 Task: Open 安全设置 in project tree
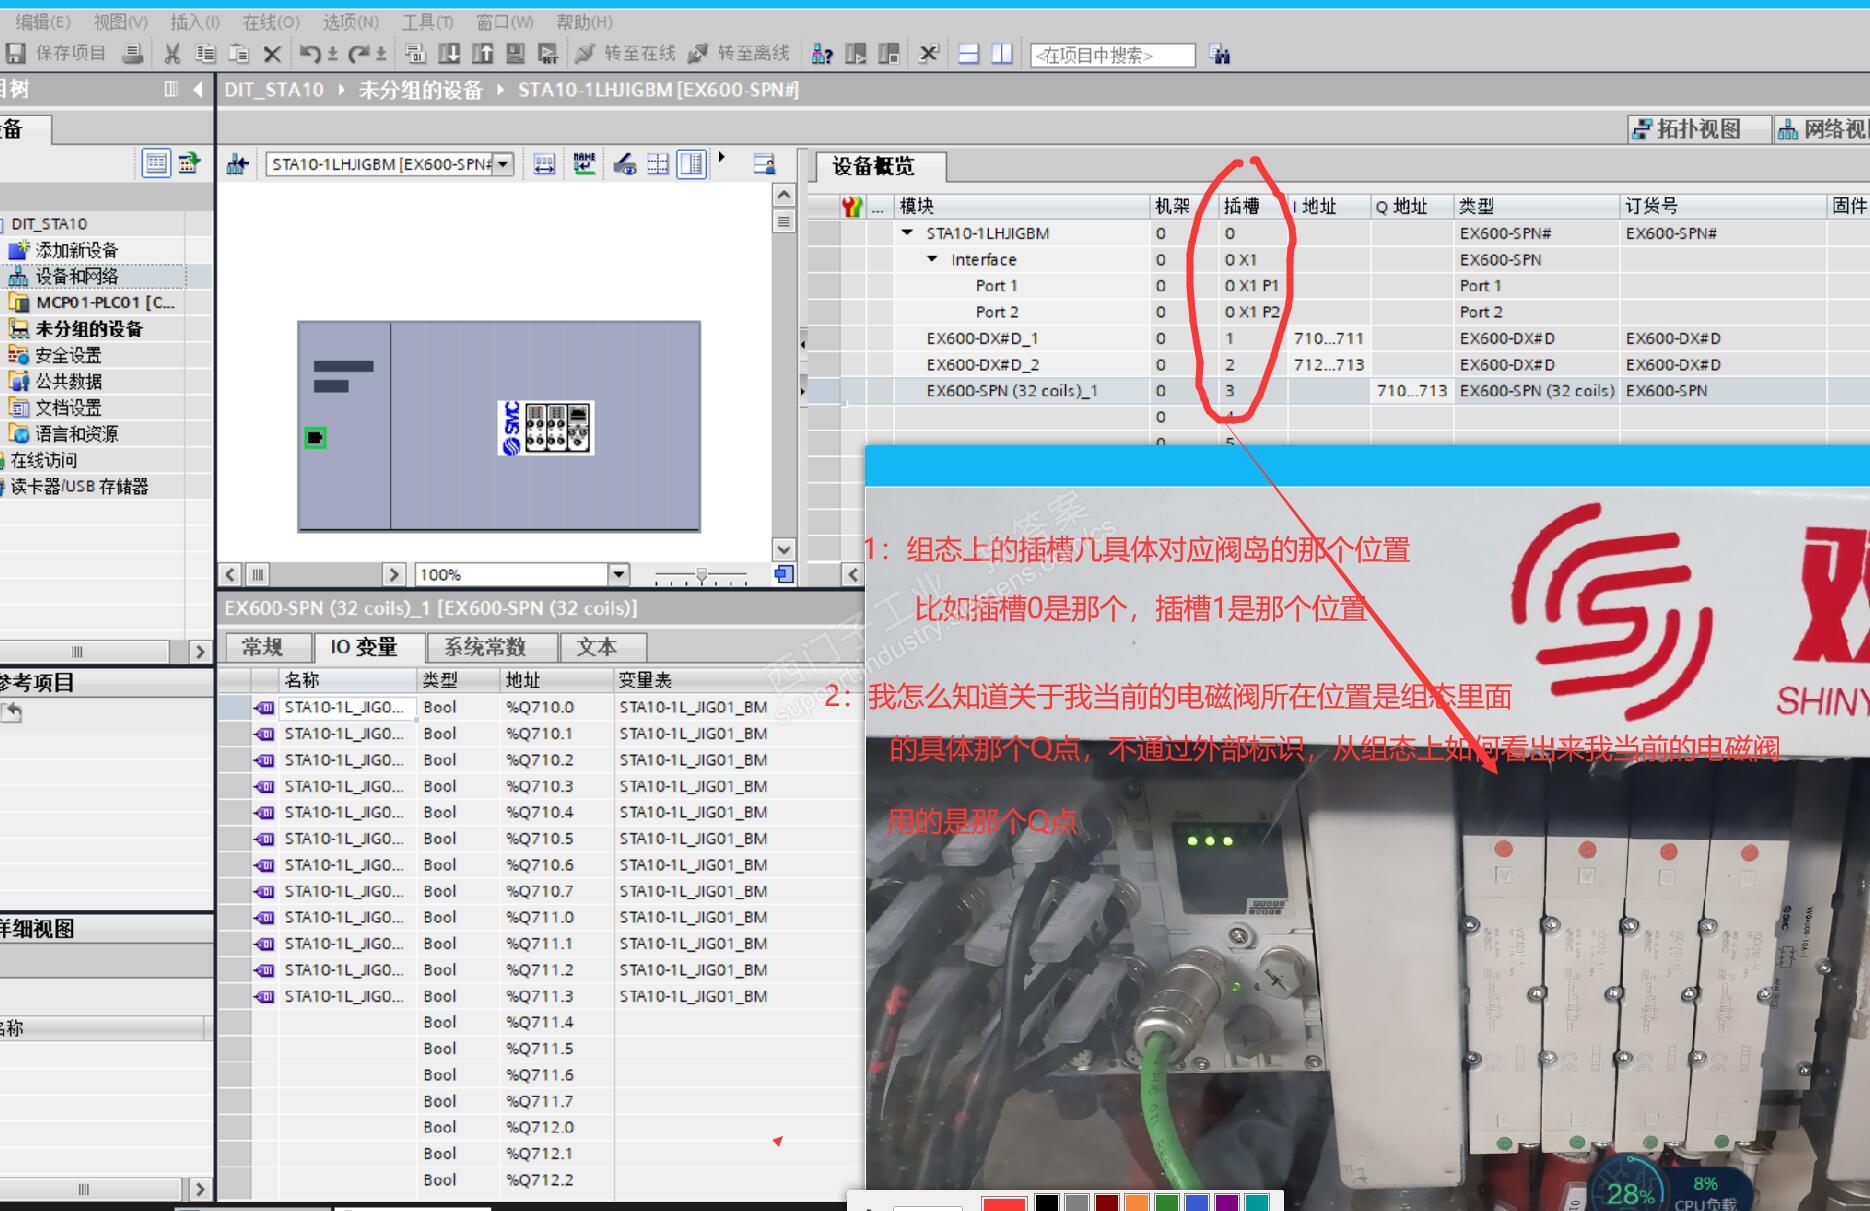[x=69, y=355]
